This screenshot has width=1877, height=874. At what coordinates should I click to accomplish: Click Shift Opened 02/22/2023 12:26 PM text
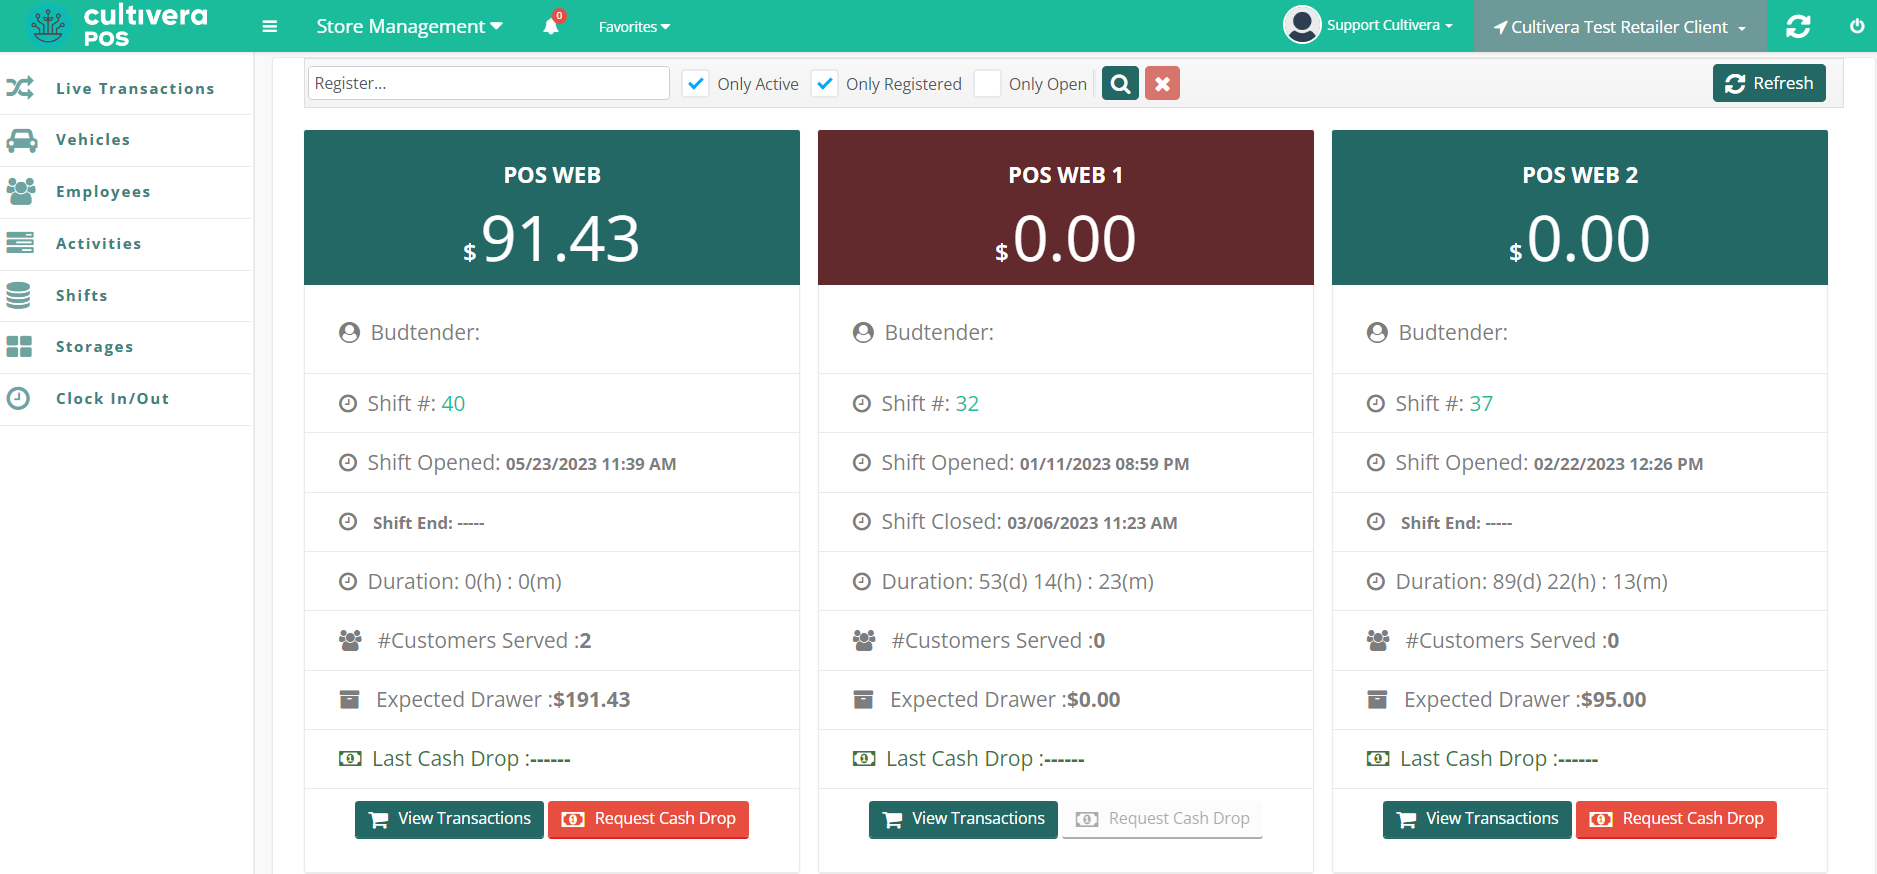(x=1549, y=463)
